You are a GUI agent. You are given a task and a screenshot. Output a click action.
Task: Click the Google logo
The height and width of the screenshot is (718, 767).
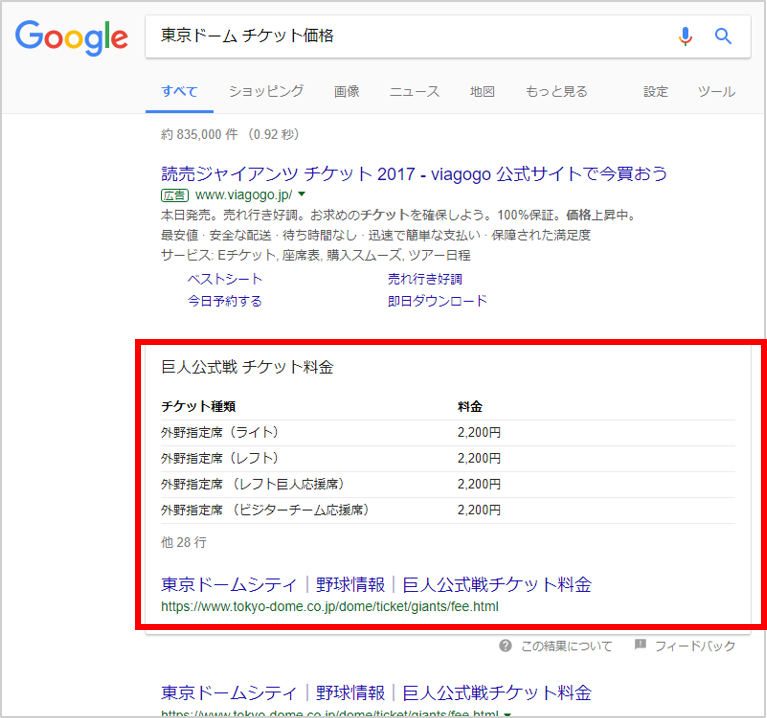(71, 38)
